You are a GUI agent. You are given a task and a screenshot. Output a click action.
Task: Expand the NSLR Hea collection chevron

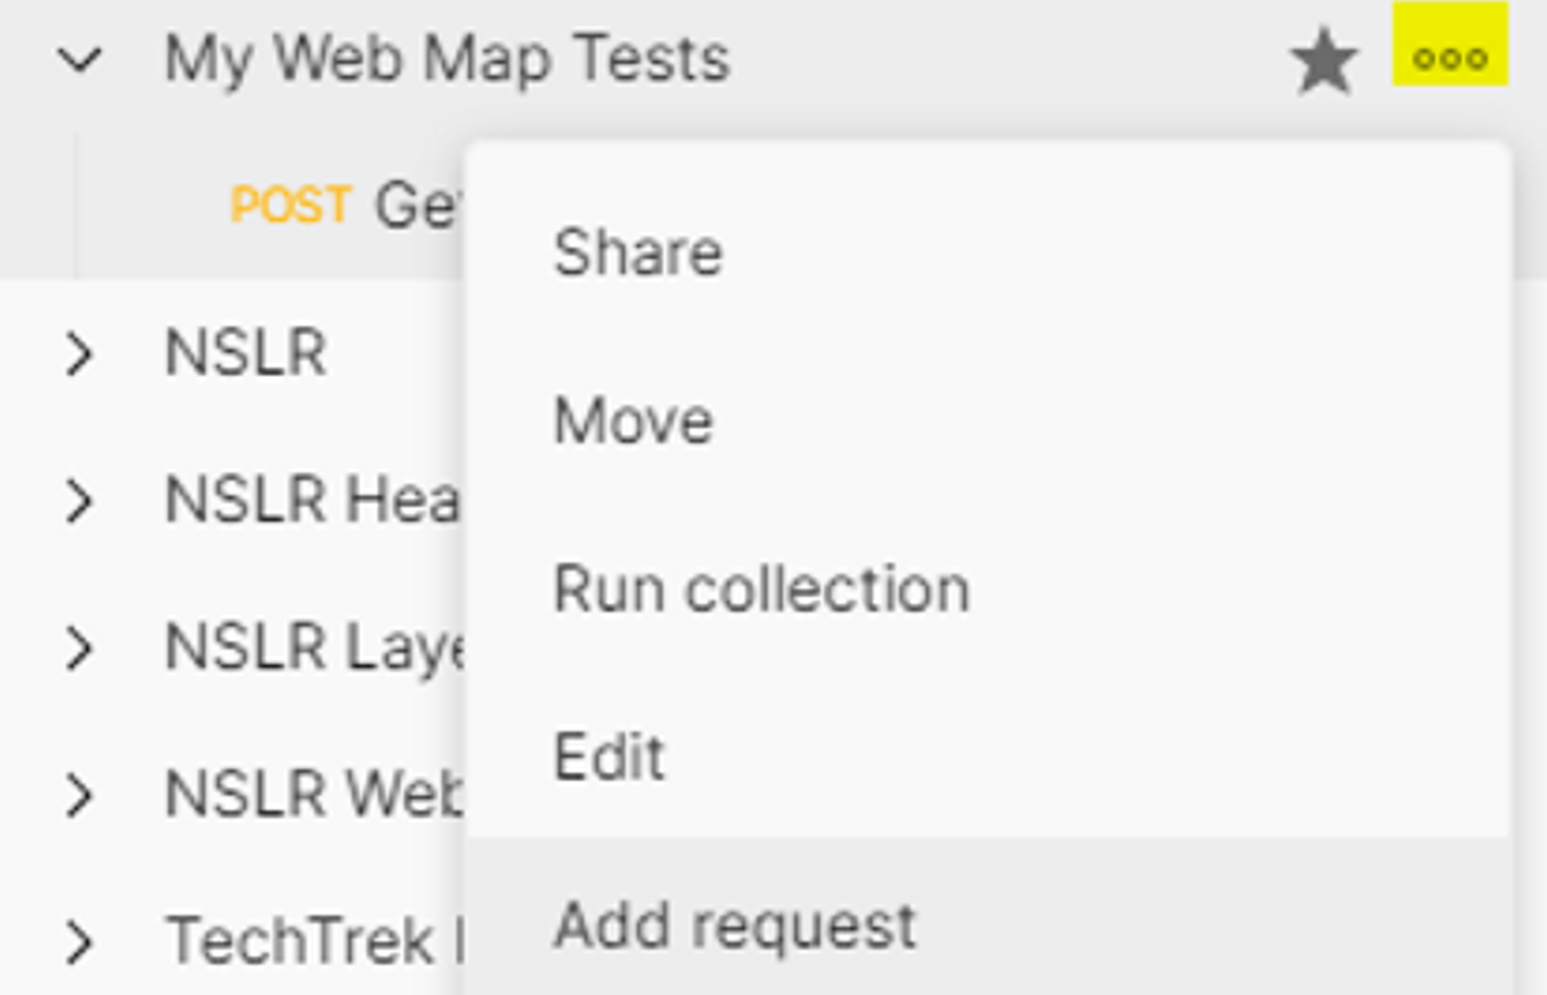click(80, 500)
